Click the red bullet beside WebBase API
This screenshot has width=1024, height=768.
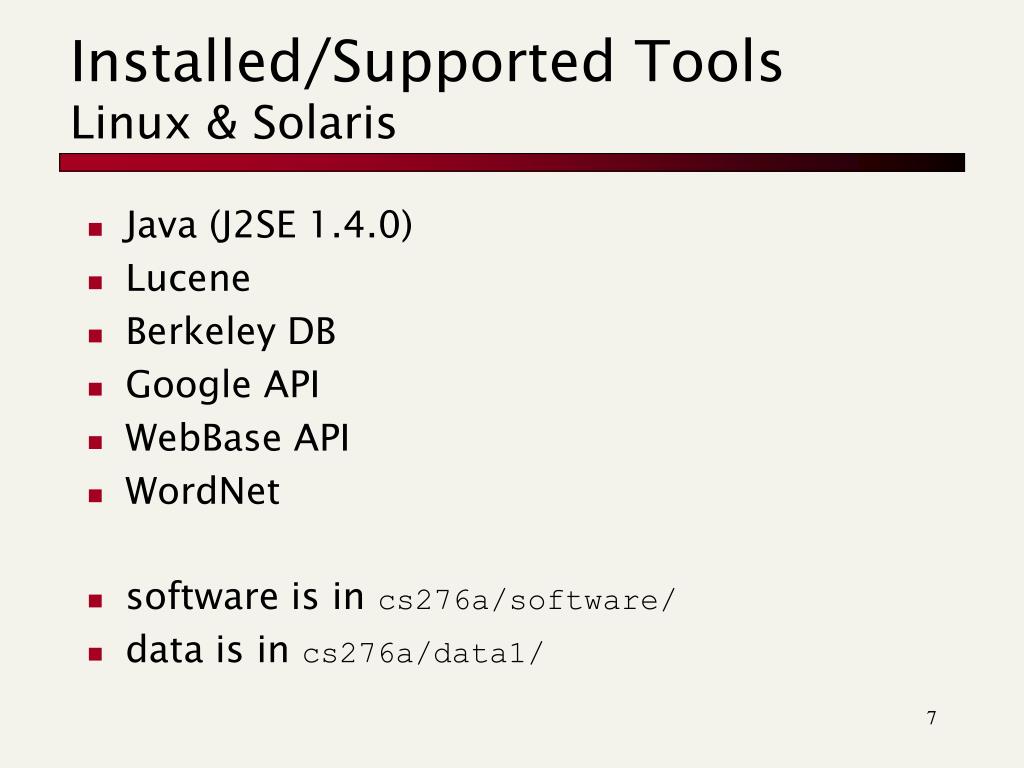pos(95,442)
